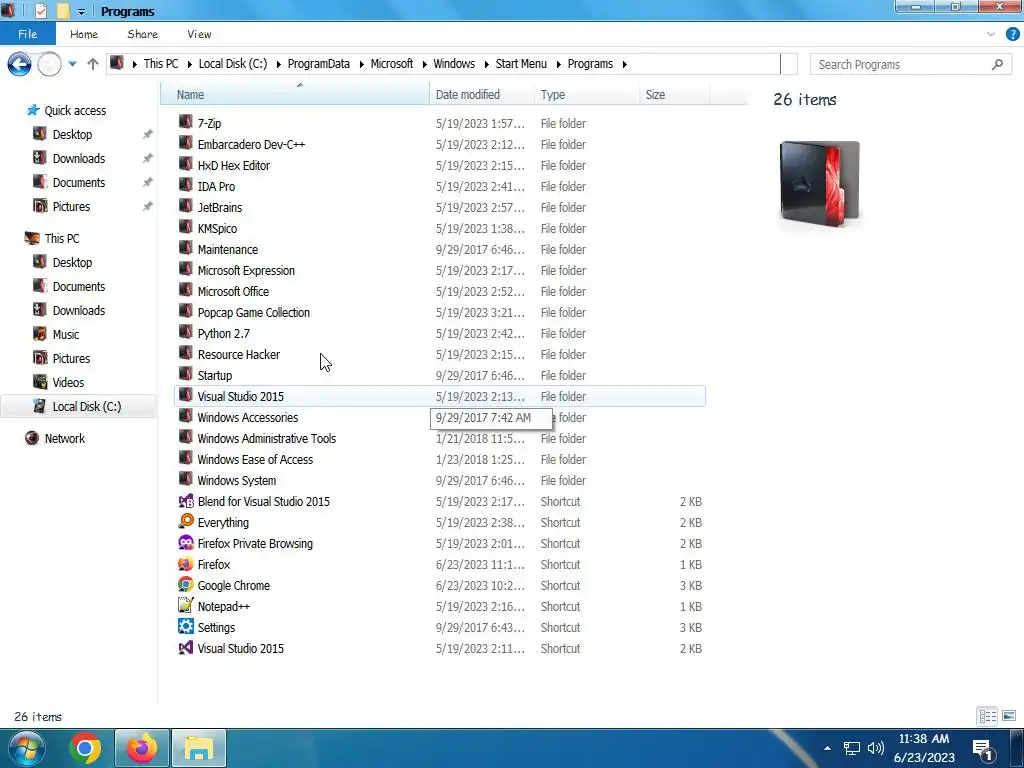The image size is (1024, 768).
Task: Click Local Disk (C:) in address bar
Action: pyautogui.click(x=233, y=64)
